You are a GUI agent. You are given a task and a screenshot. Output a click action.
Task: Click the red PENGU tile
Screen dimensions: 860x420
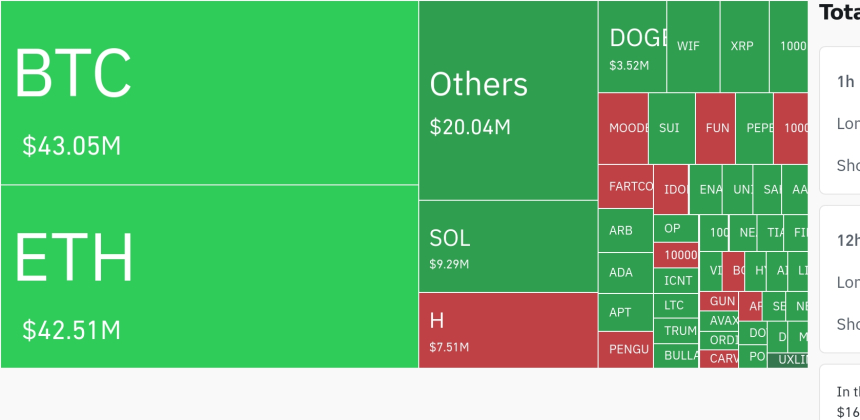coord(625,350)
